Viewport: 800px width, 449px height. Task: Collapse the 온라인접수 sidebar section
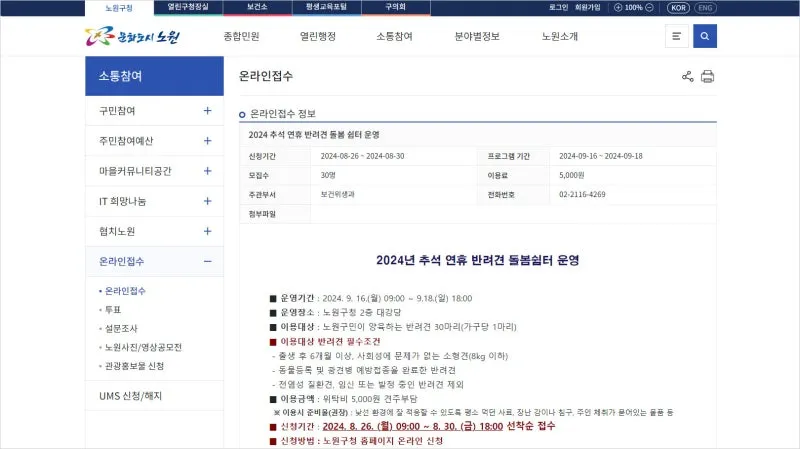coord(207,261)
